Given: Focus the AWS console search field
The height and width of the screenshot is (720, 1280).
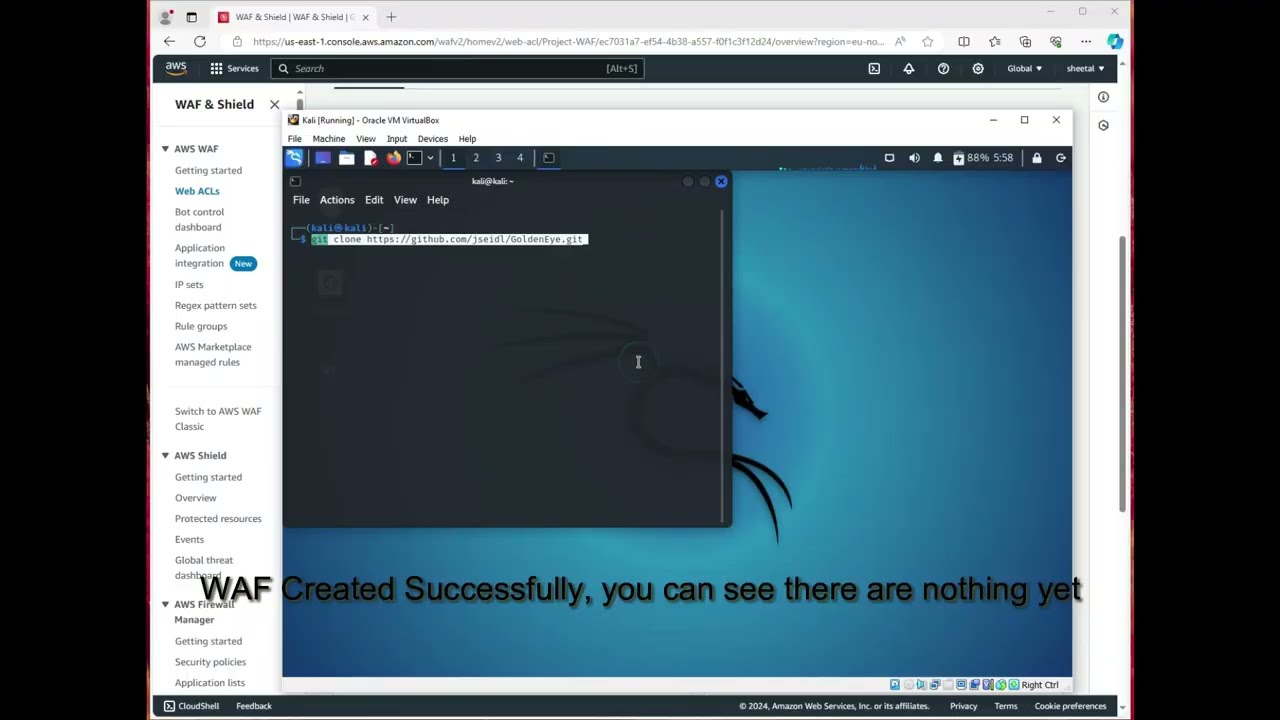Looking at the screenshot, I should [x=457, y=68].
